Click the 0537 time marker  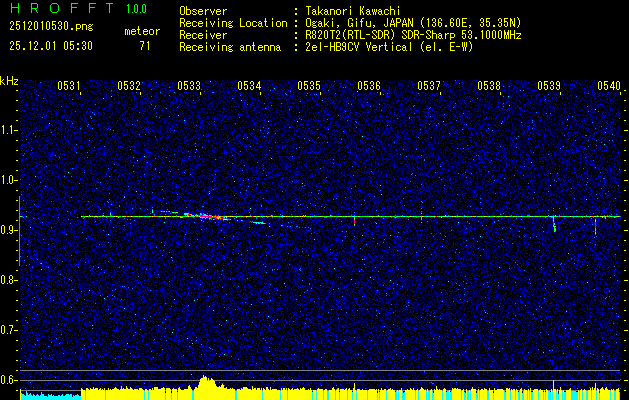[x=429, y=85]
